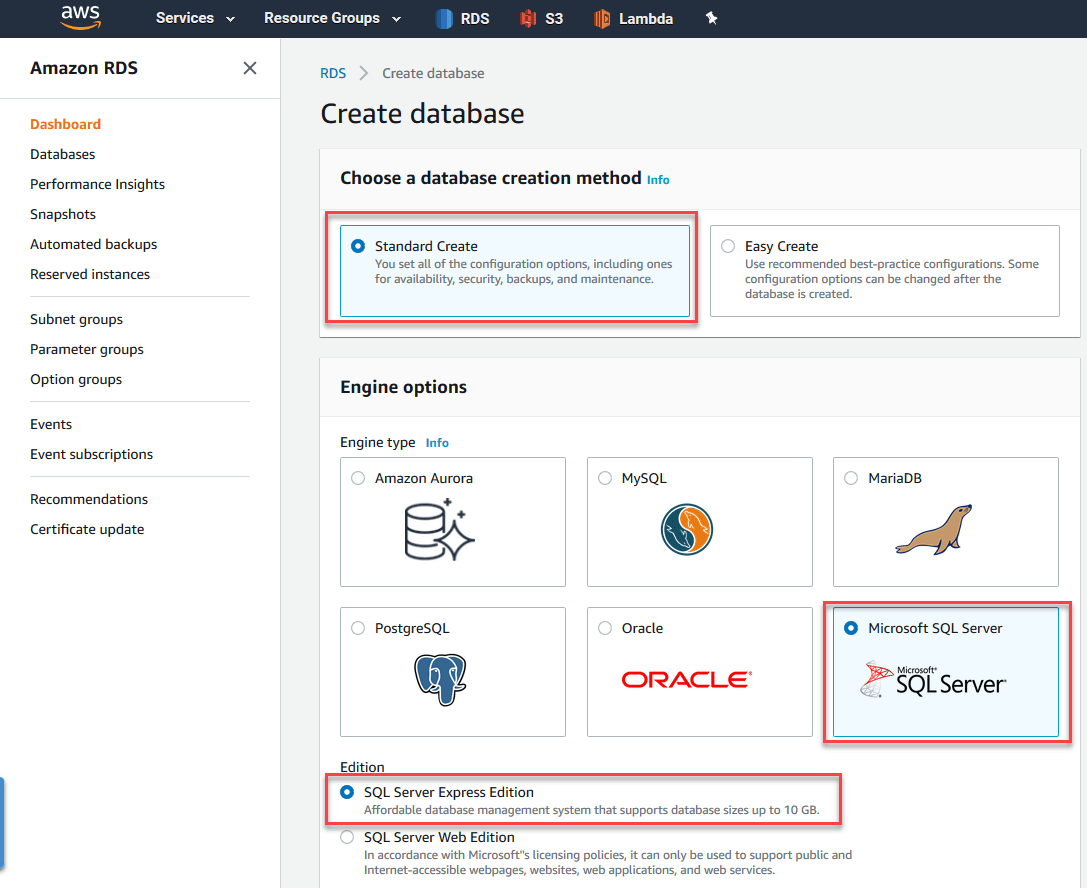Select the Amazon Aurora engine type
Screen dimensions: 1087x888
357,478
